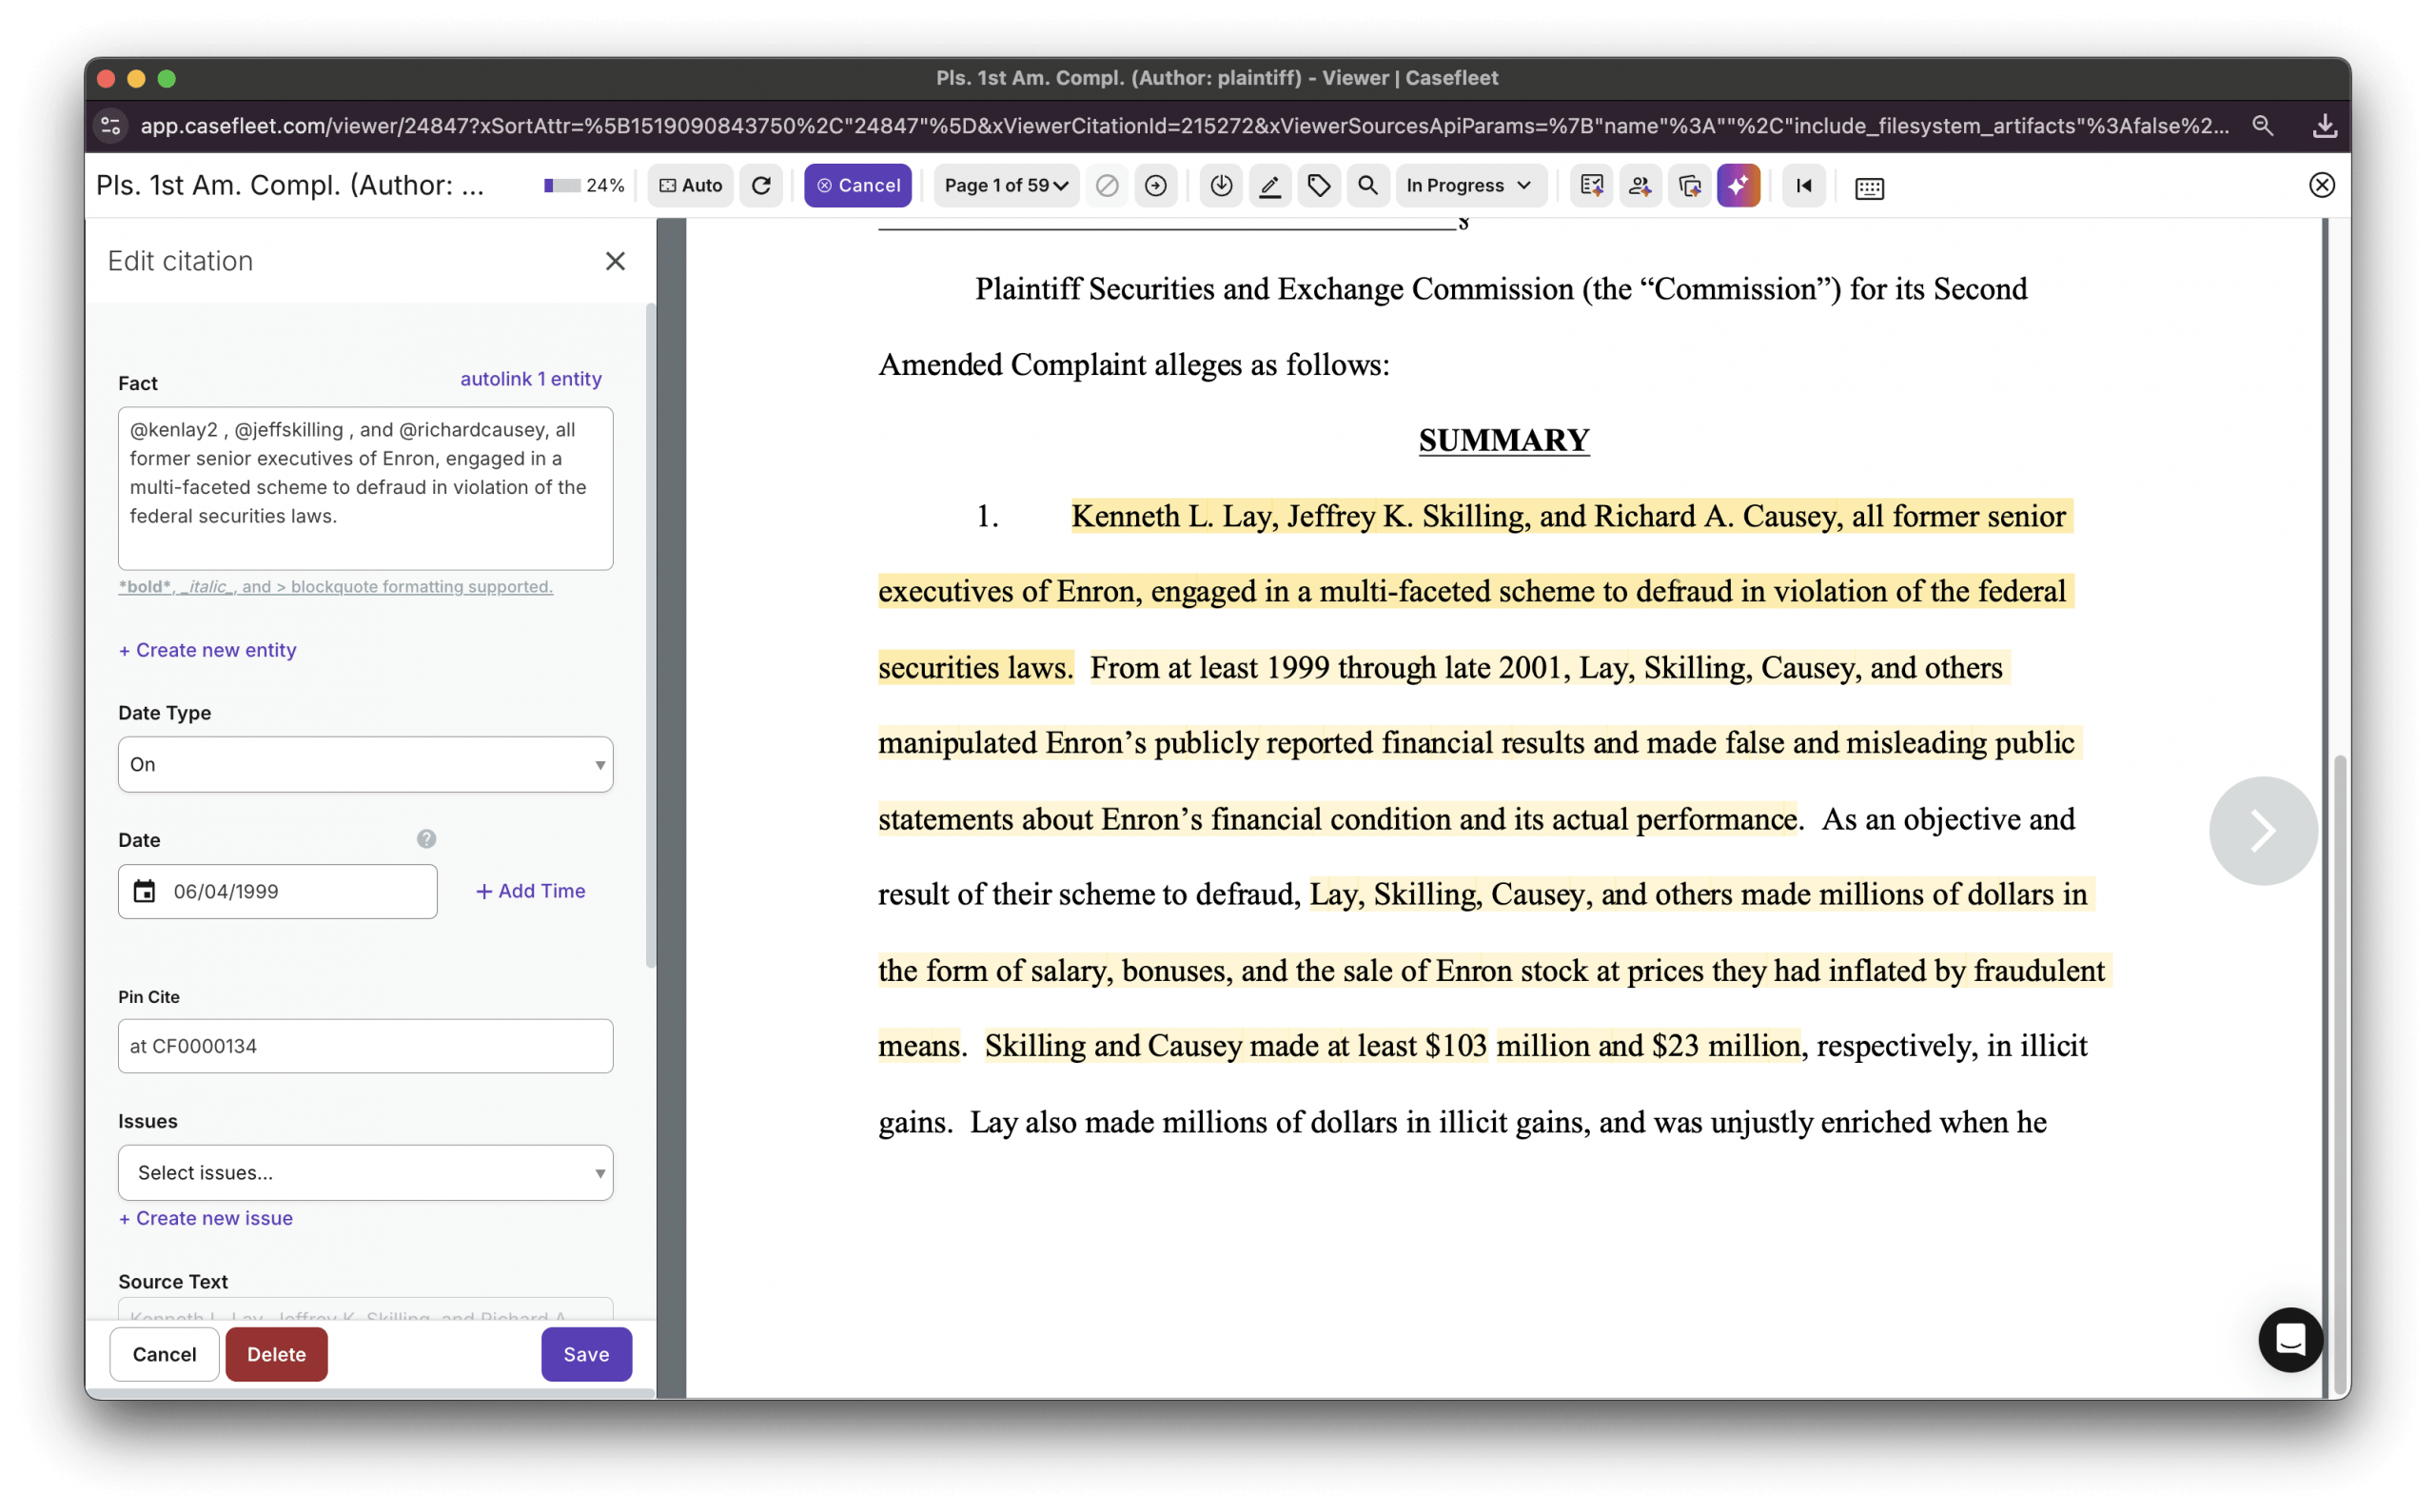Click the rotate/refresh icon in toolbar
Image resolution: width=2436 pixels, height=1512 pixels.
[762, 186]
